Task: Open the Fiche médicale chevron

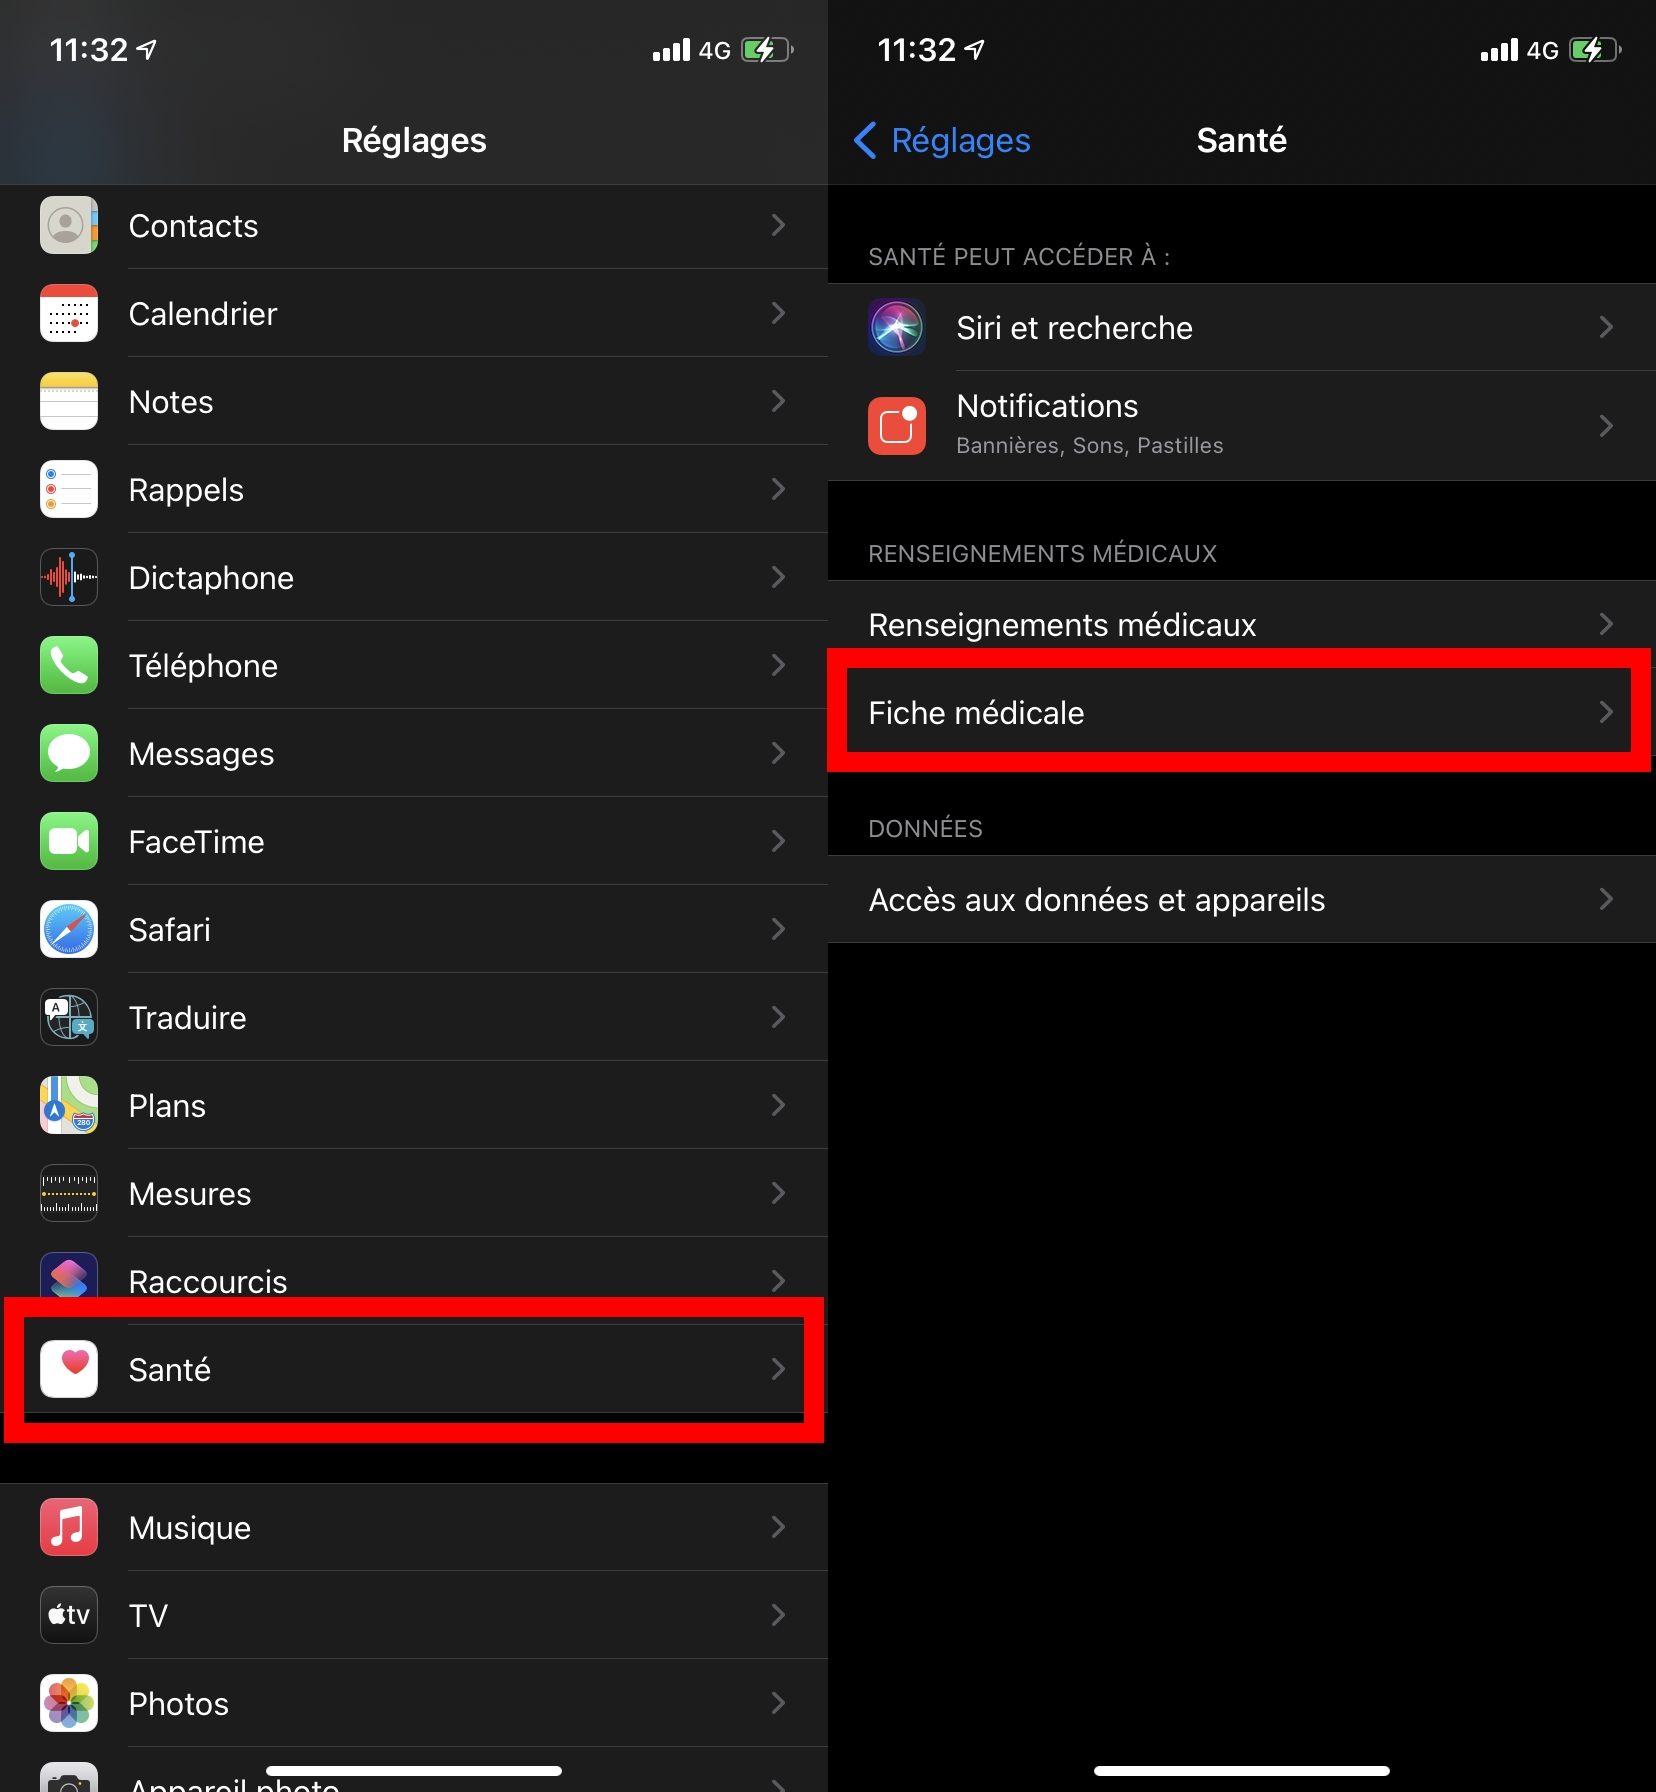Action: point(1606,712)
